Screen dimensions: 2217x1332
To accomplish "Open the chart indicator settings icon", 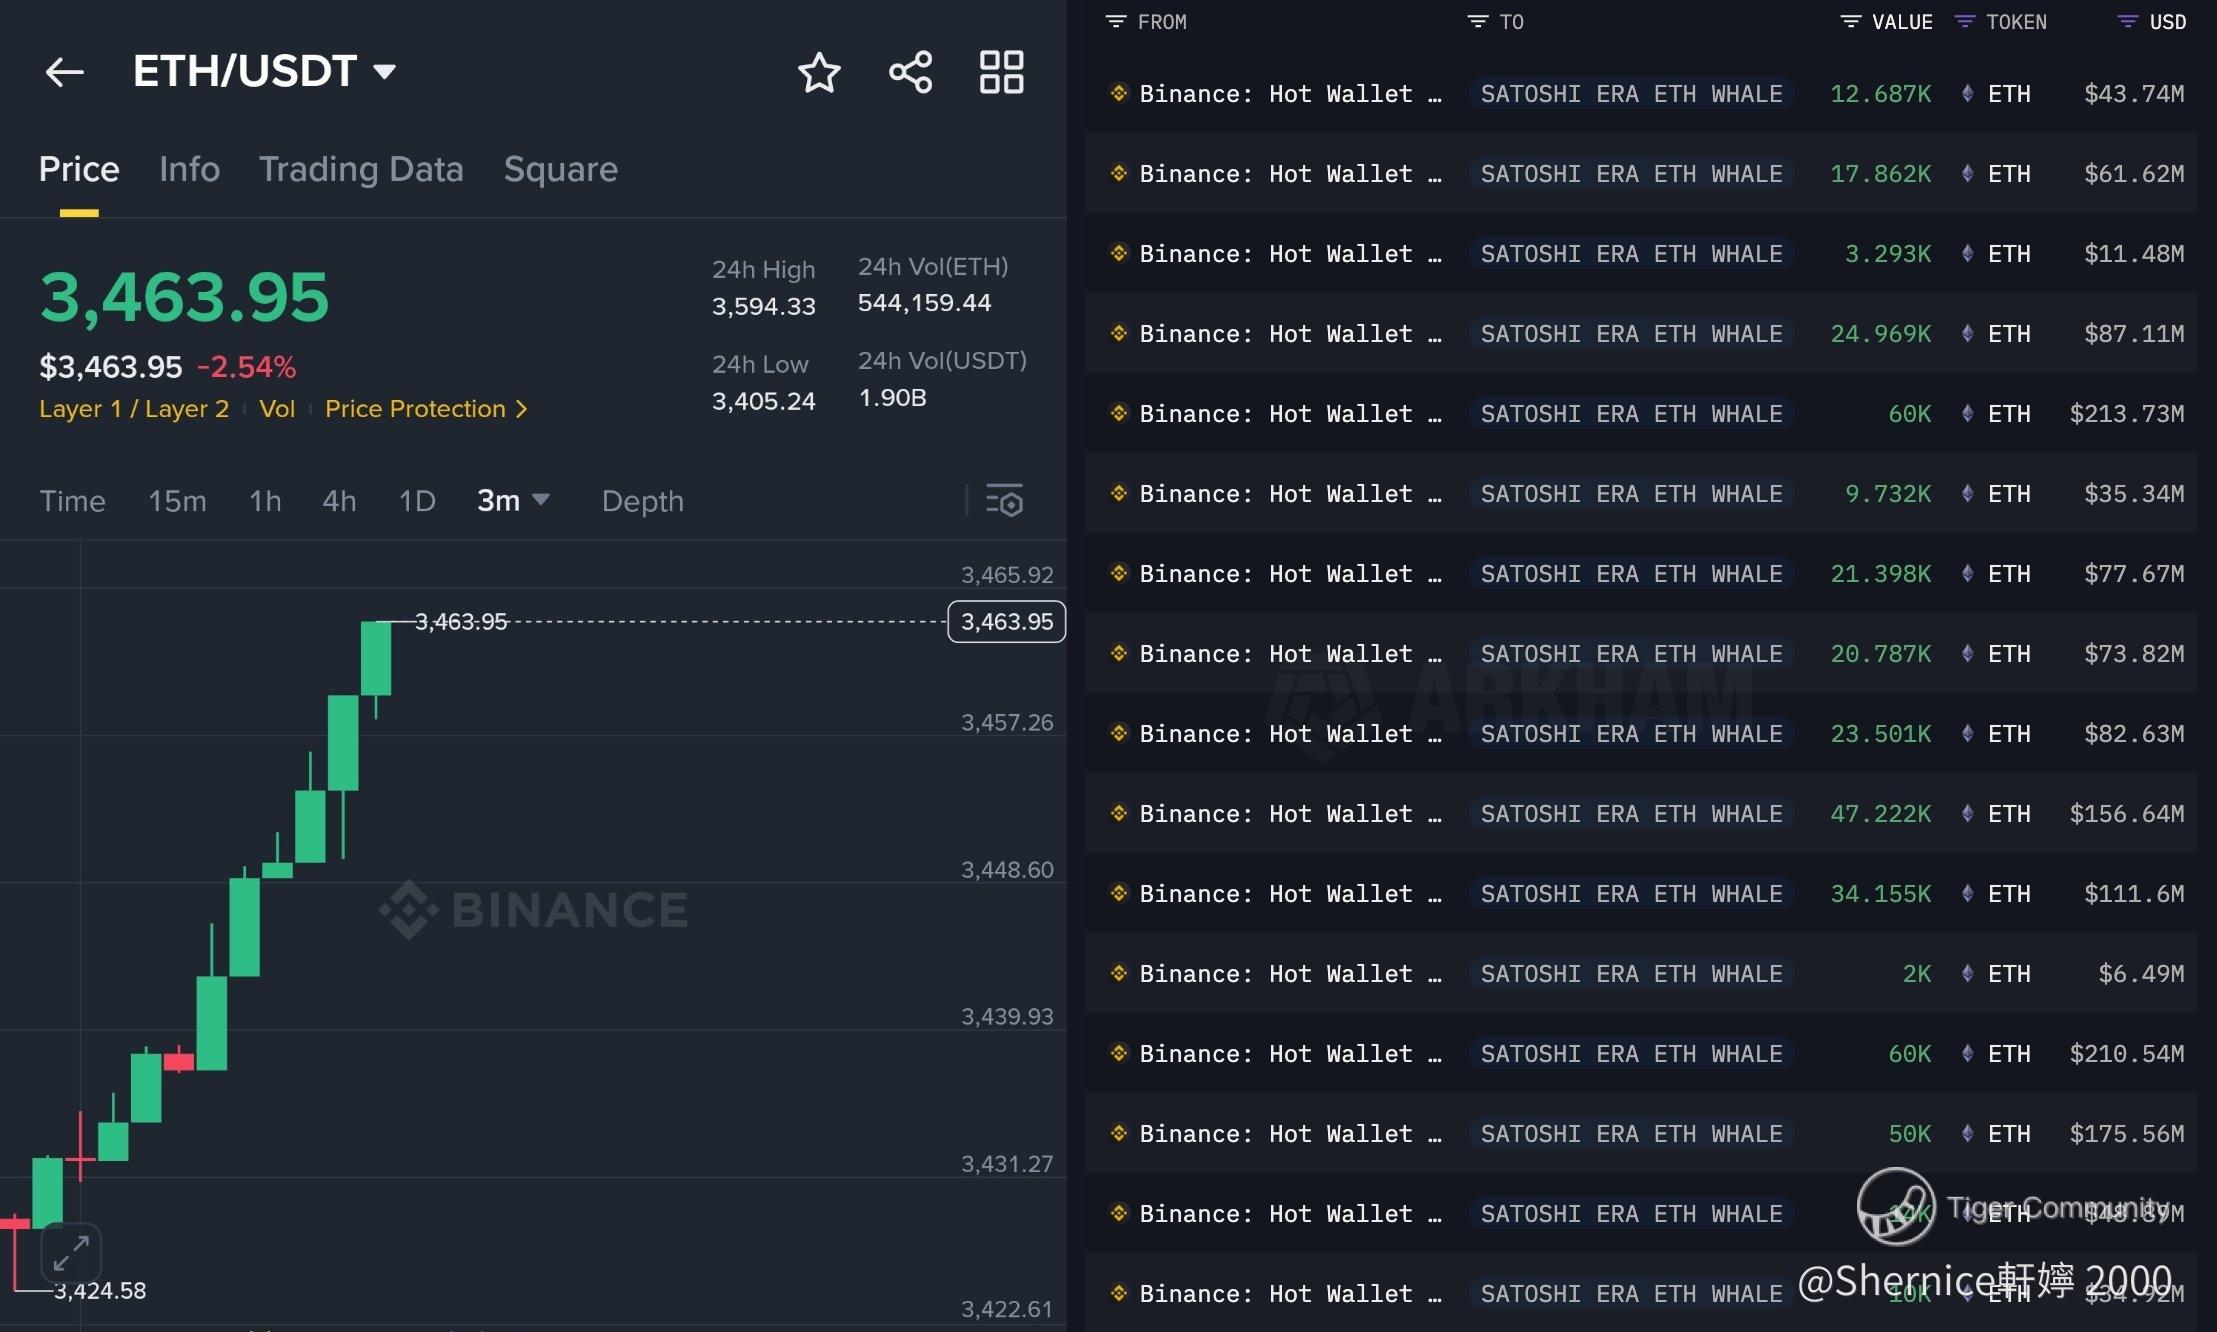I will 1004,500.
